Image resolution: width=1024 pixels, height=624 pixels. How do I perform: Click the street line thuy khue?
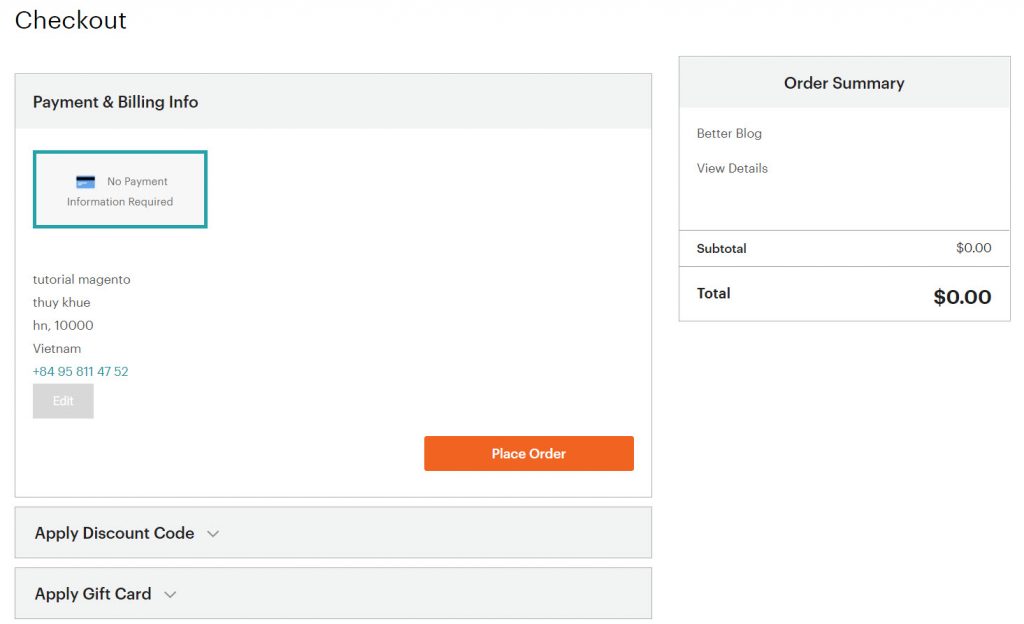(61, 302)
